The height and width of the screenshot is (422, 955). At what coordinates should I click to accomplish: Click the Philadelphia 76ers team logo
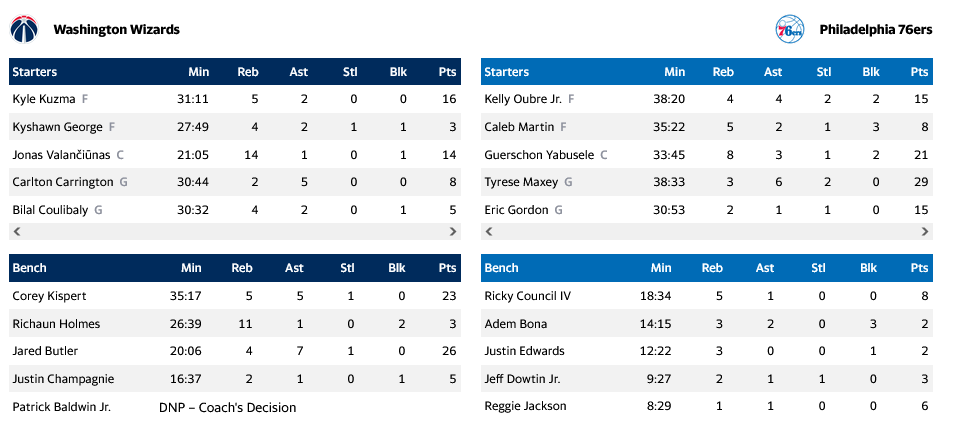coord(790,30)
